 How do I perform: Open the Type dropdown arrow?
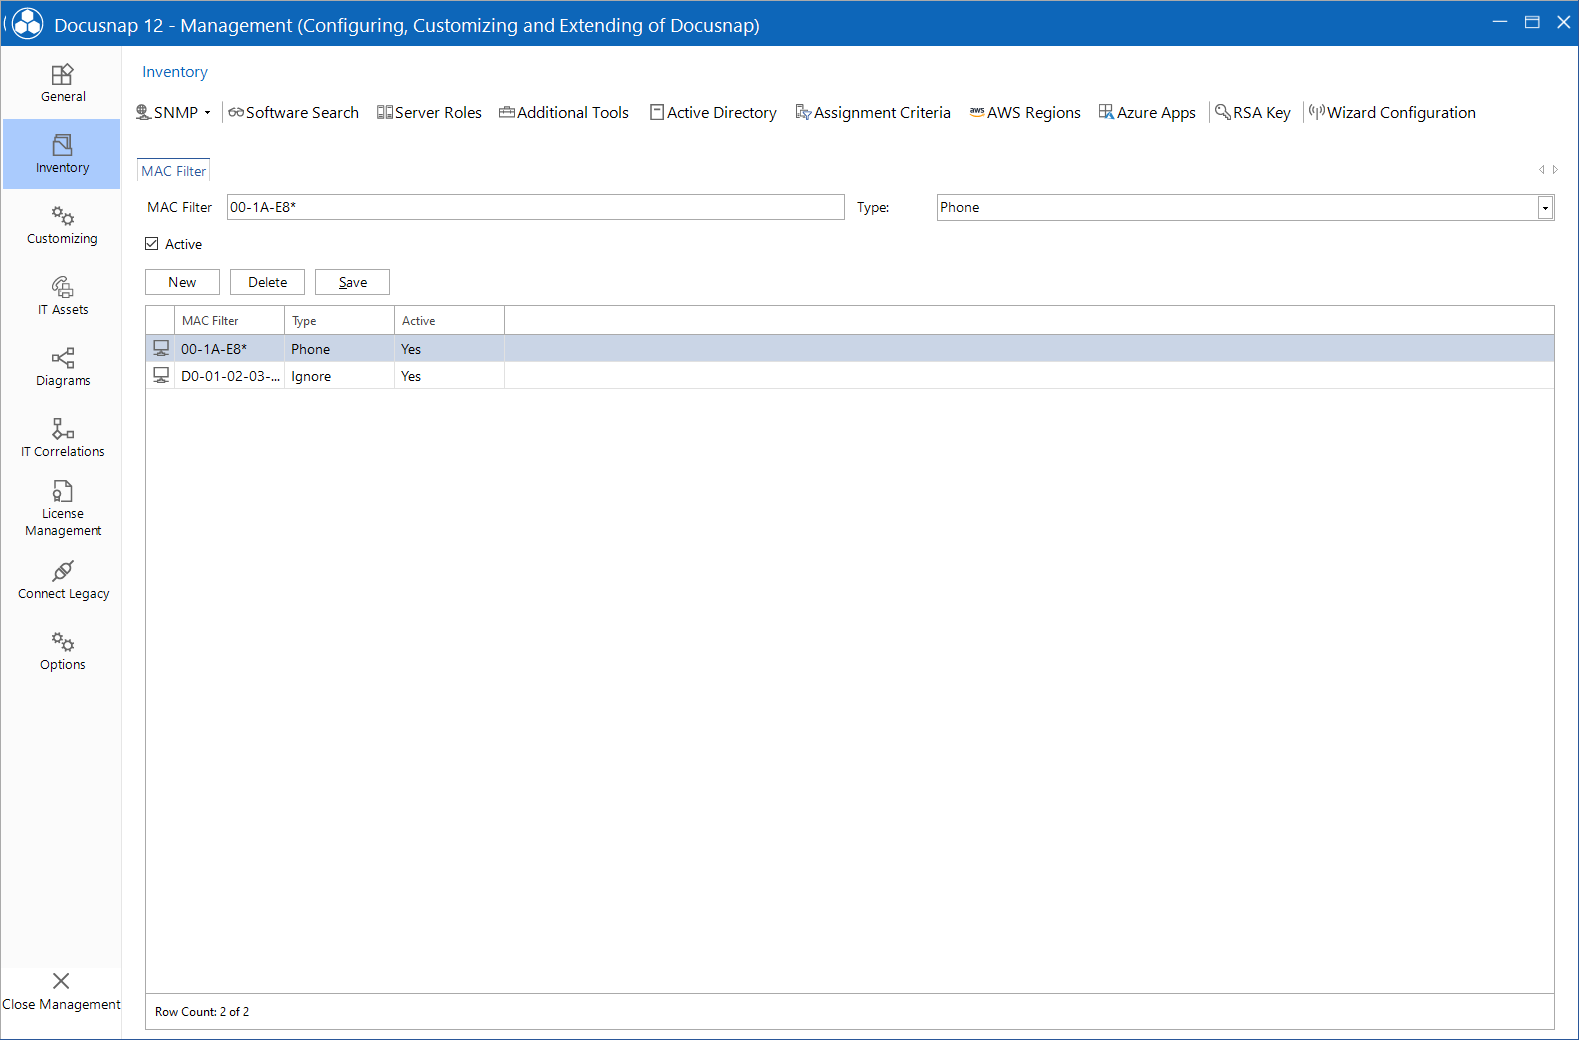[1545, 207]
